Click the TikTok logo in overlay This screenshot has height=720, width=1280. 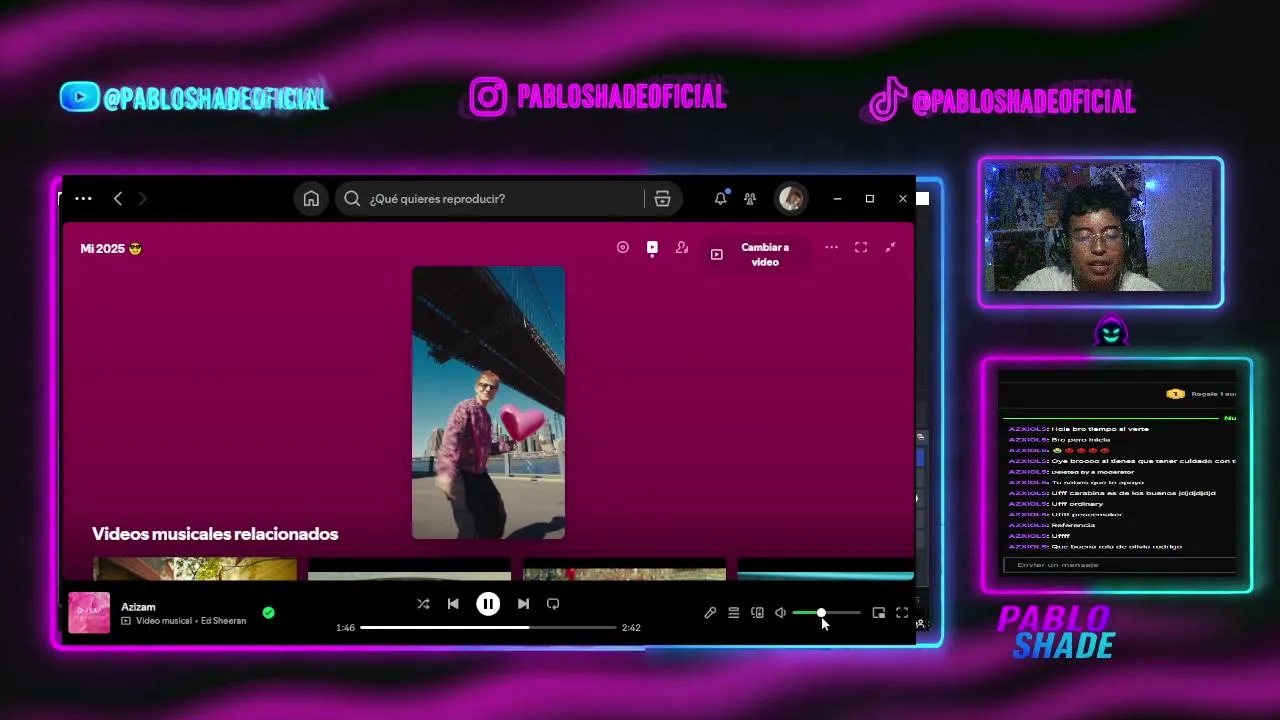pyautogui.click(x=885, y=101)
